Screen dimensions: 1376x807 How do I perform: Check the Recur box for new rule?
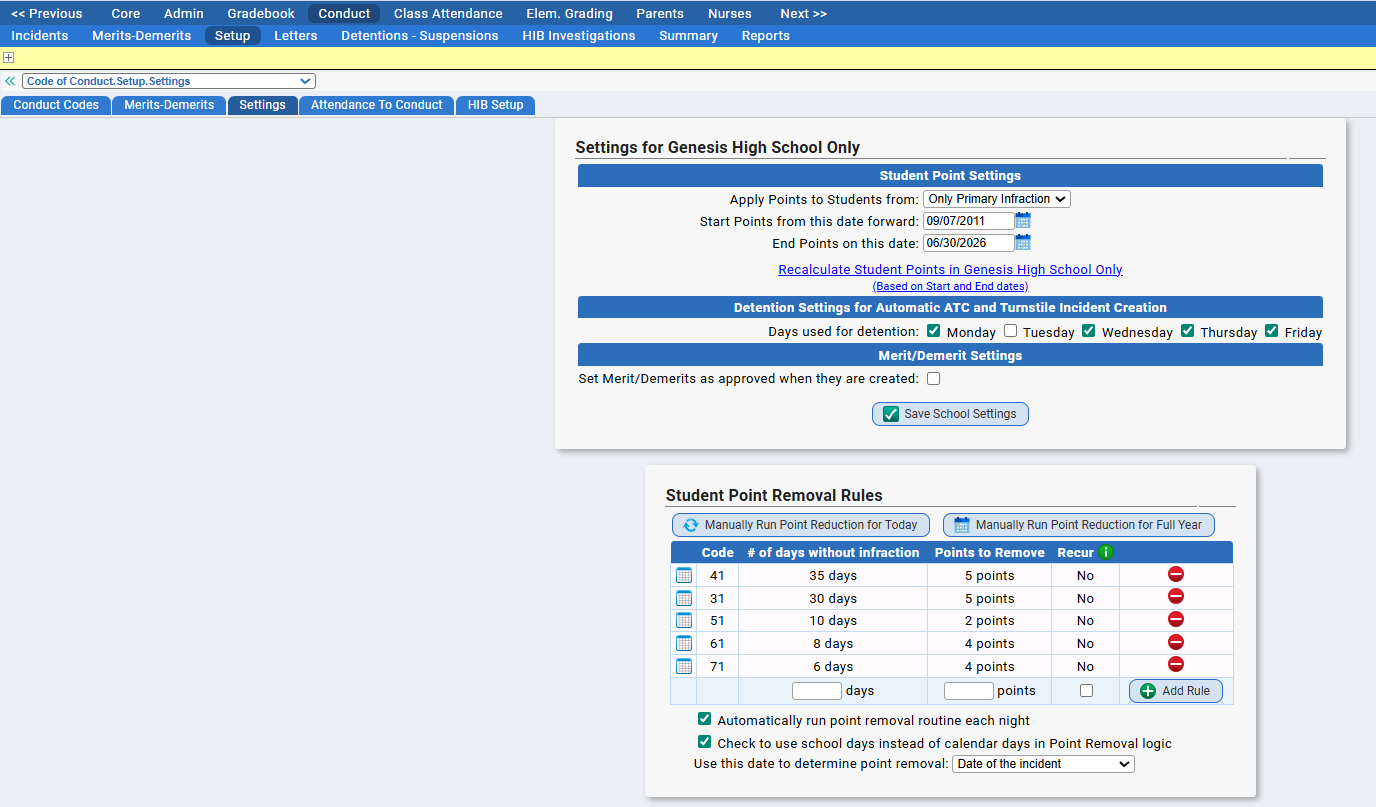click(1086, 691)
